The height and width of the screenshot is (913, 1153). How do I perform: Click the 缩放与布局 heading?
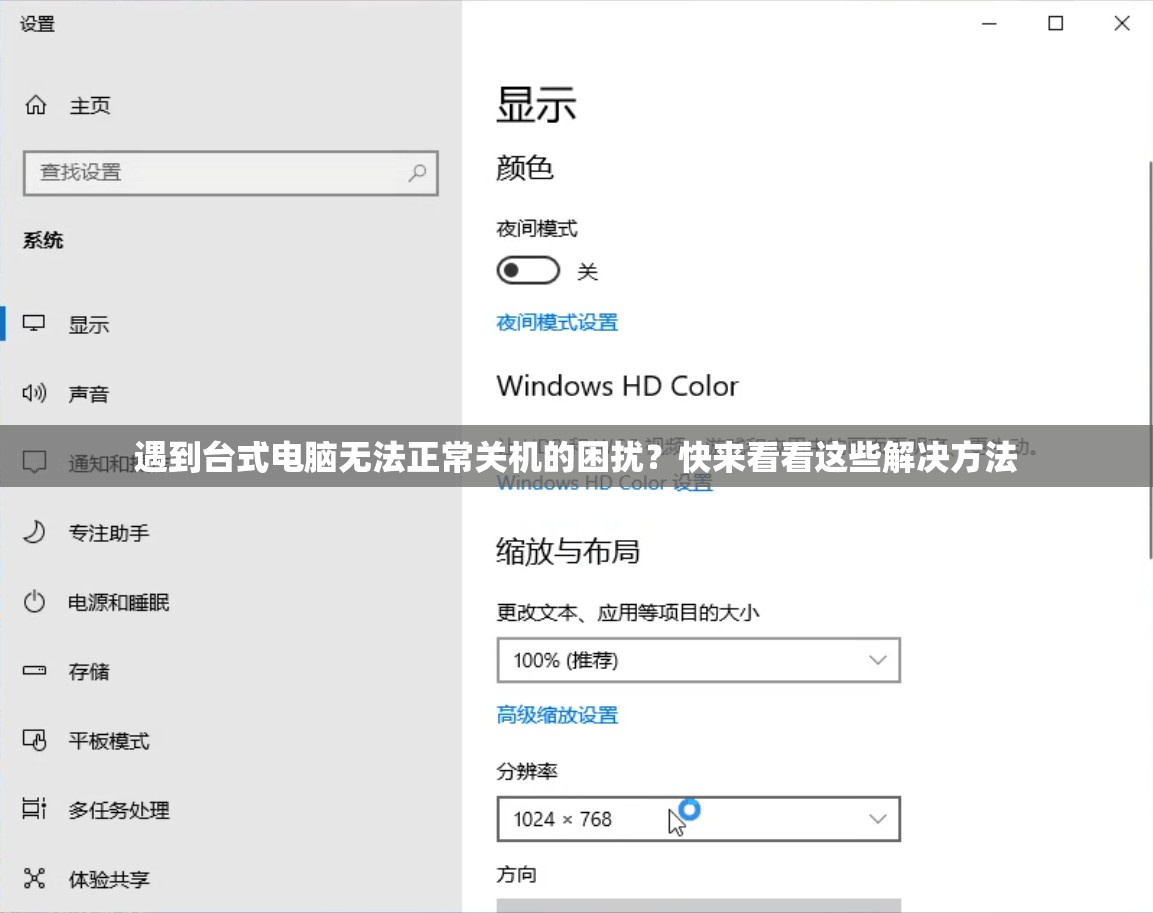[x=568, y=551]
